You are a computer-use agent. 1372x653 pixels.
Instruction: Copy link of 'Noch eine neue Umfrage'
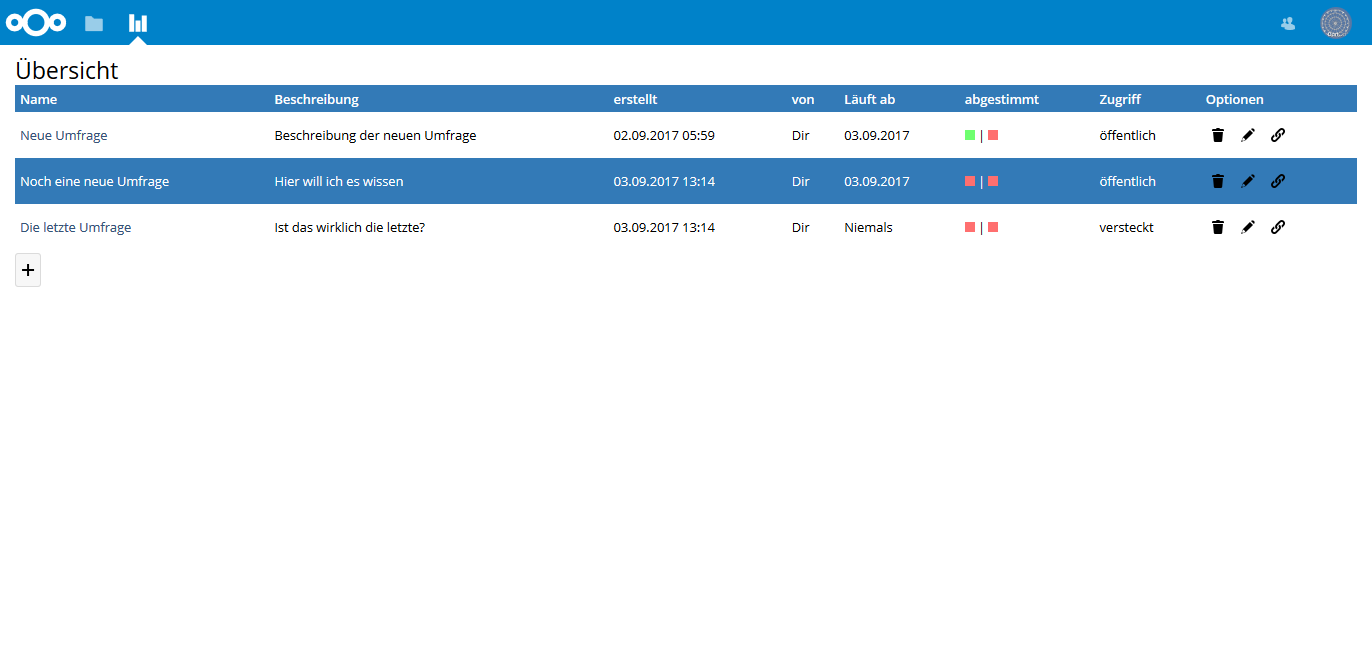click(1277, 181)
